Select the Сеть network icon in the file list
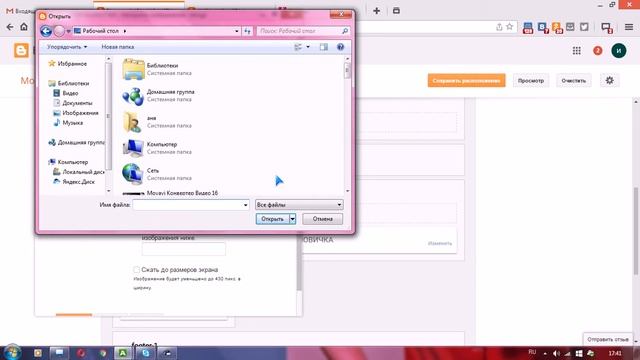The image size is (640, 360). pyautogui.click(x=133, y=174)
